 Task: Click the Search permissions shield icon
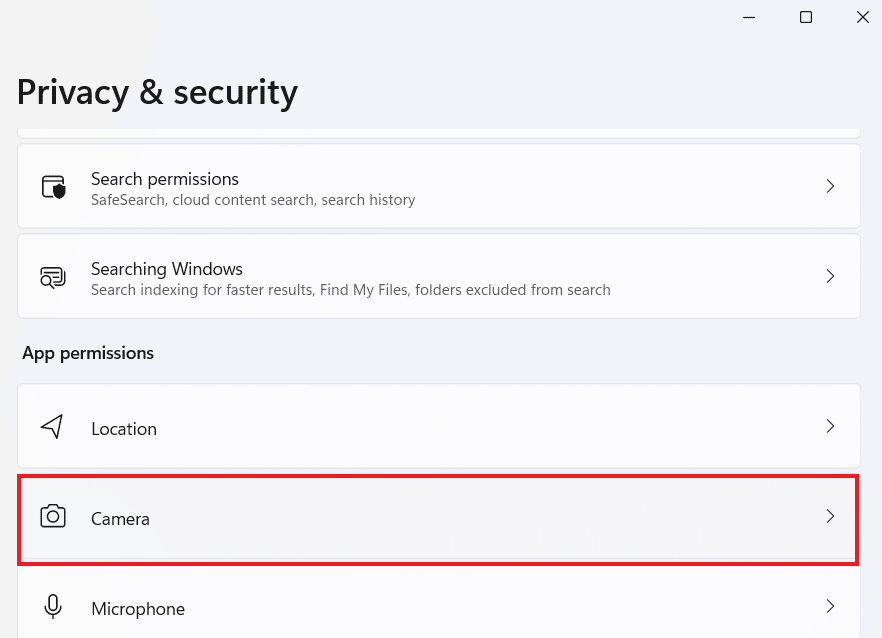(x=53, y=187)
